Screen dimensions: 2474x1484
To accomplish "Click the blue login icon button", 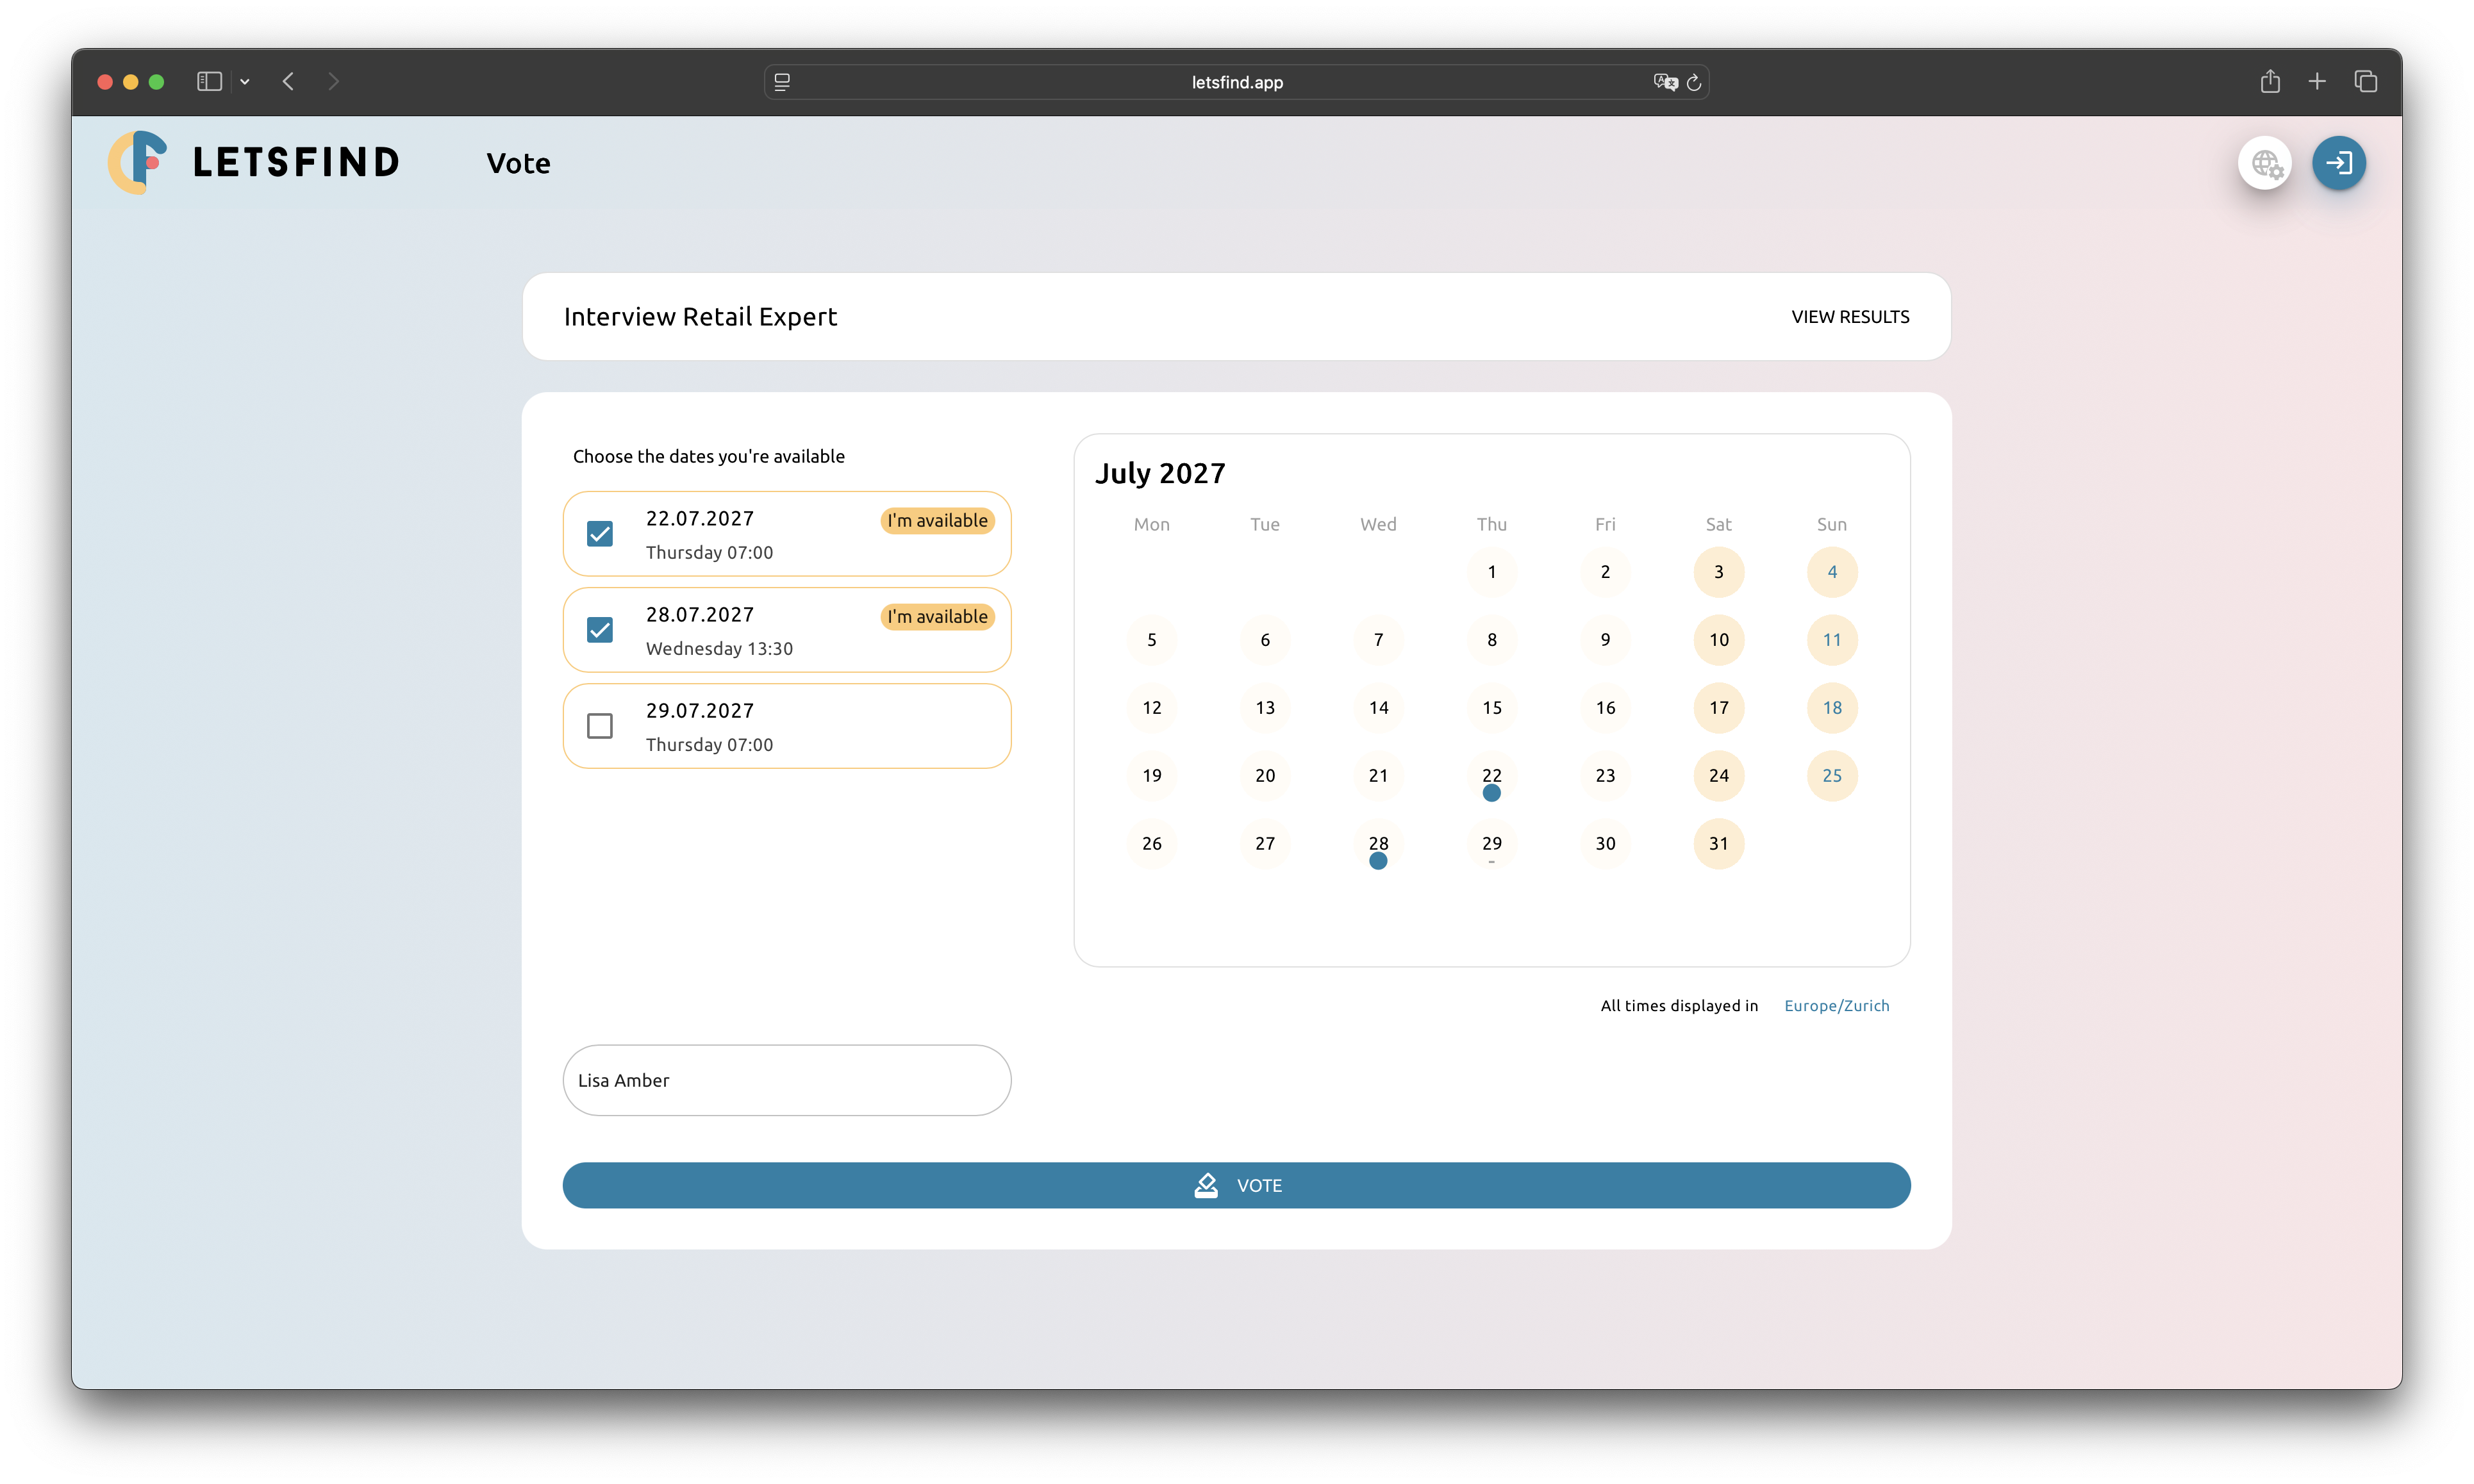I will tap(2339, 163).
